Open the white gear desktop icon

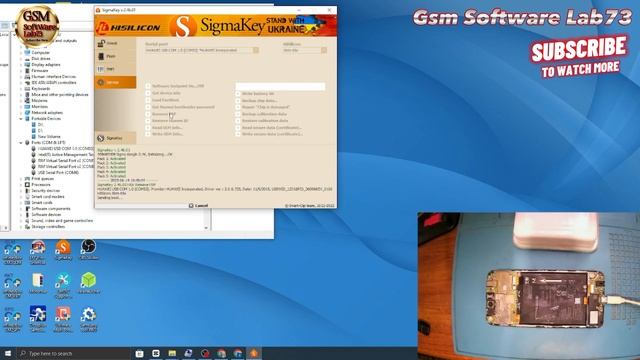(88, 319)
